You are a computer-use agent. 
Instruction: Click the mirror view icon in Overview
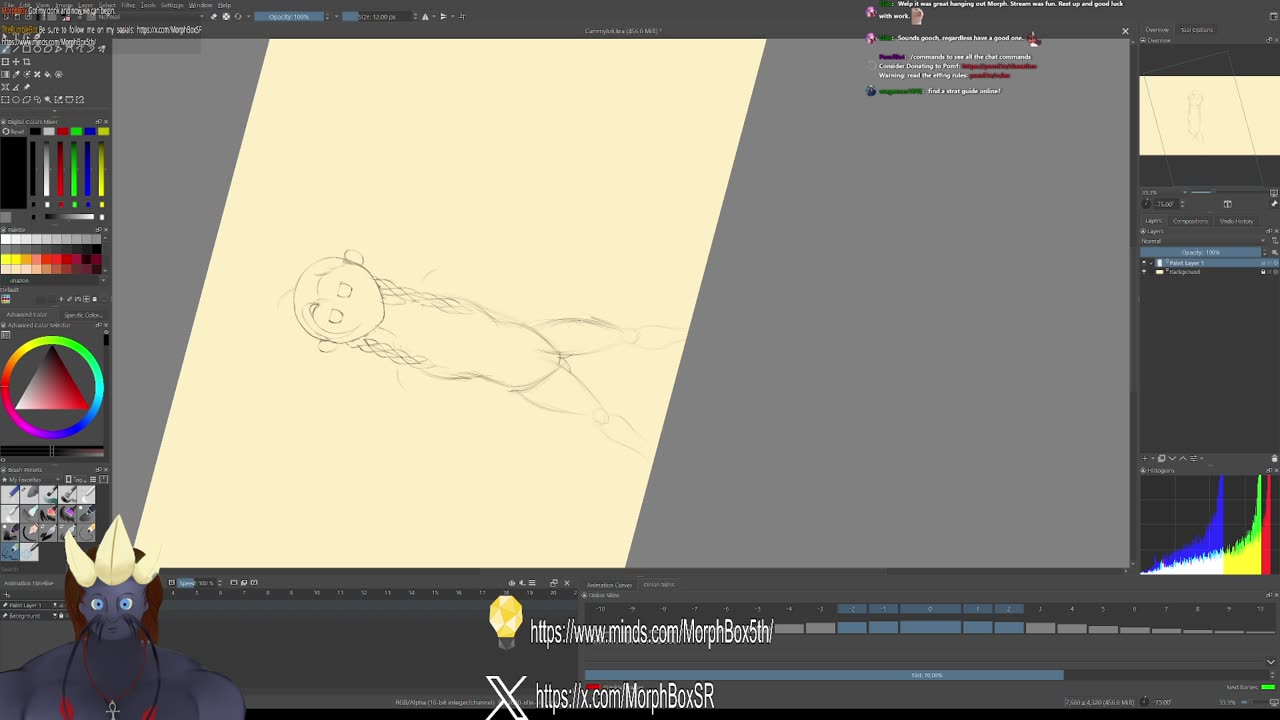[1228, 204]
